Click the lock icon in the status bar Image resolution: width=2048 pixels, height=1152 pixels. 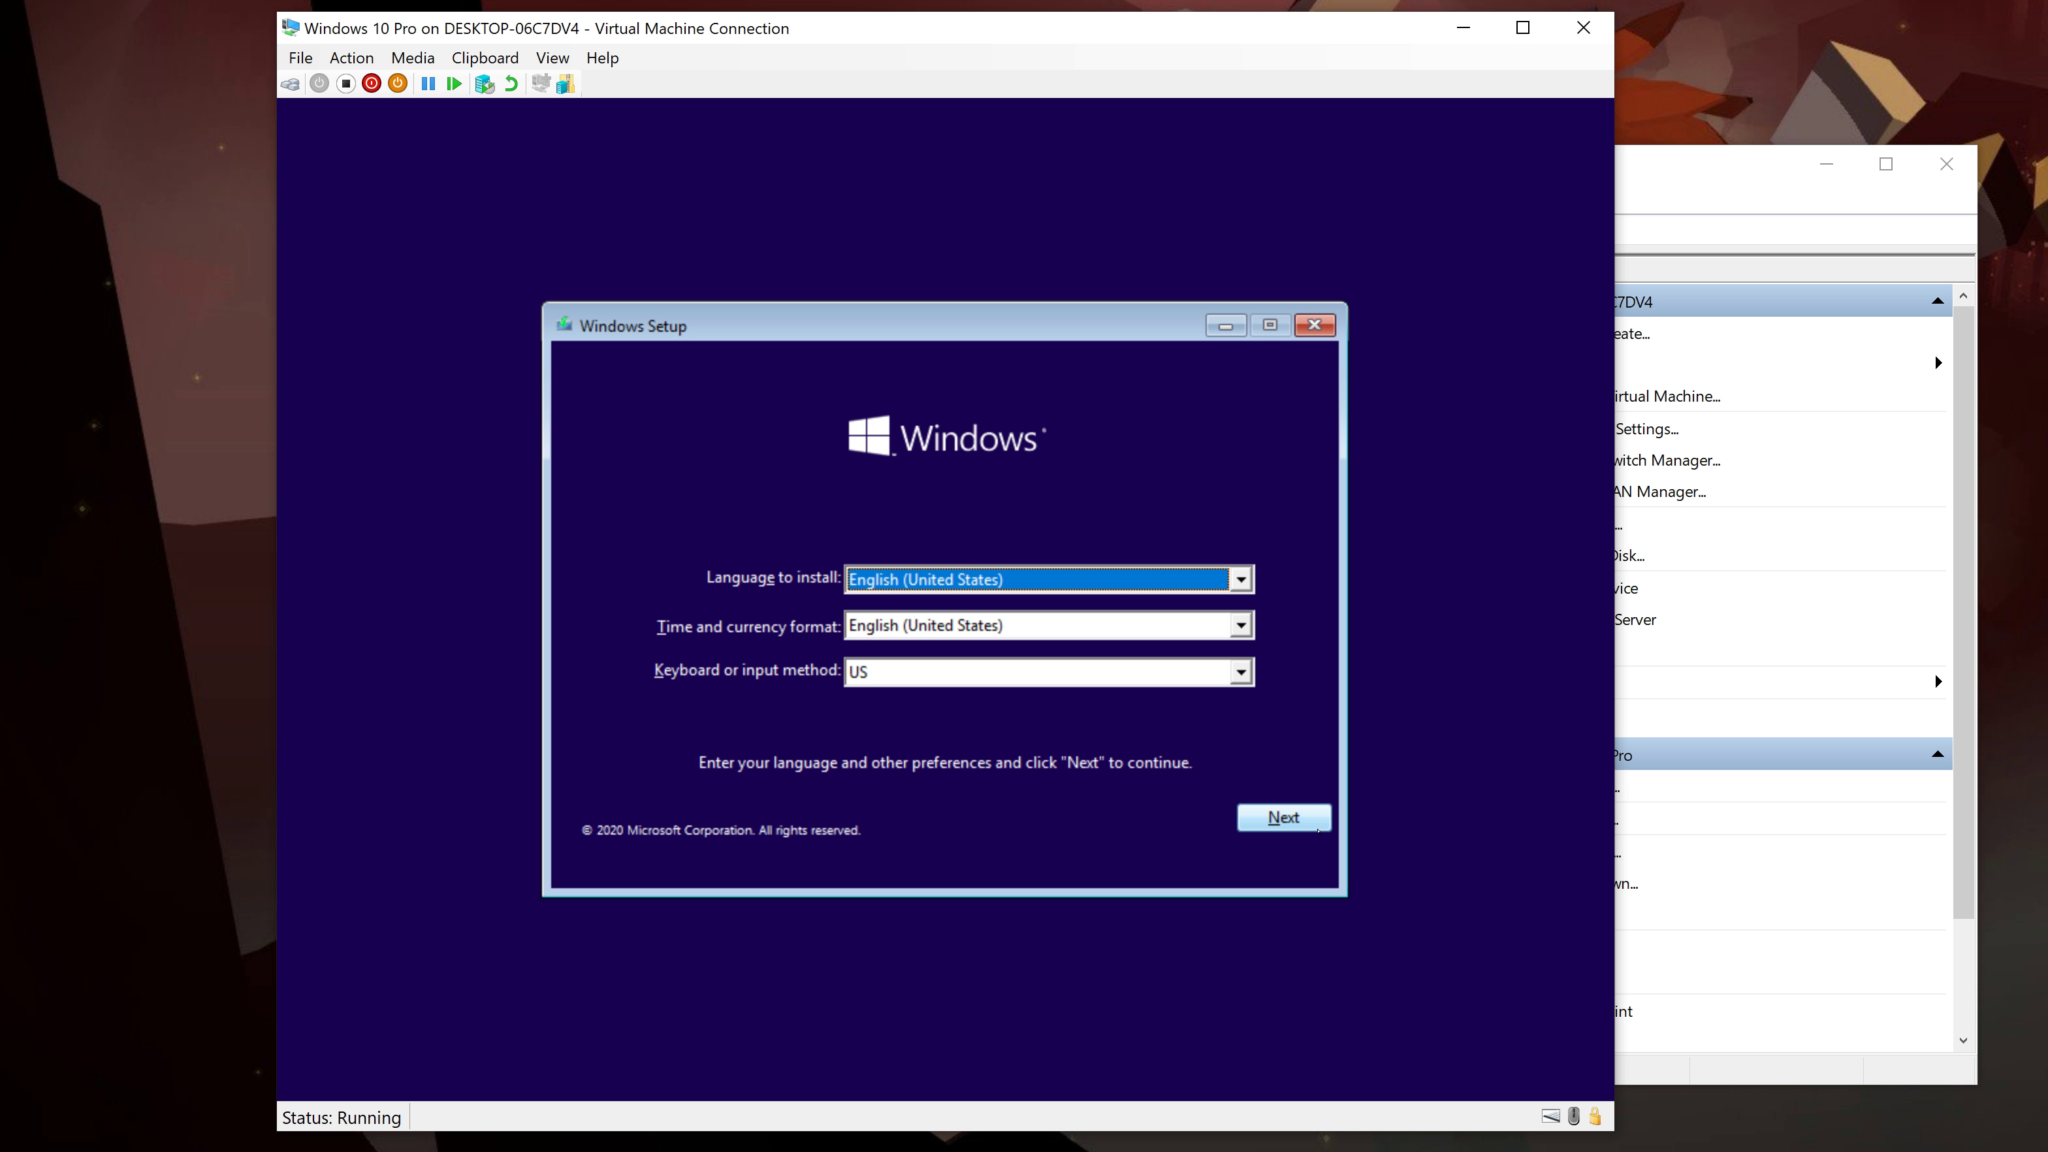click(1596, 1116)
